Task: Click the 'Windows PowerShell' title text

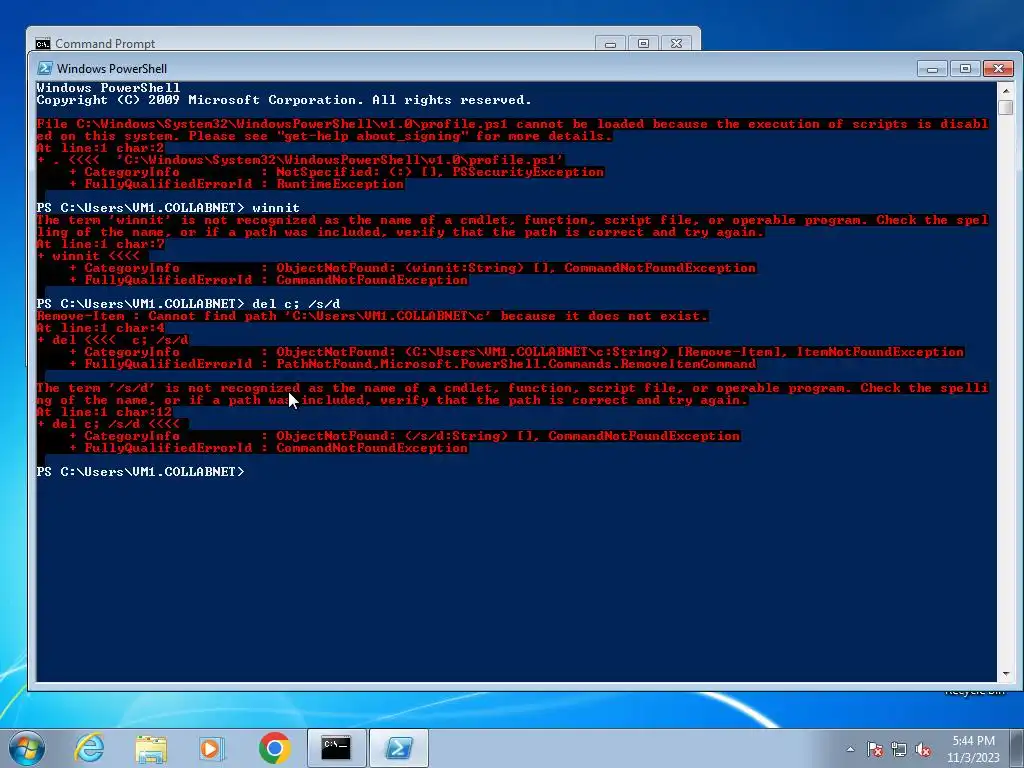Action: [112, 69]
